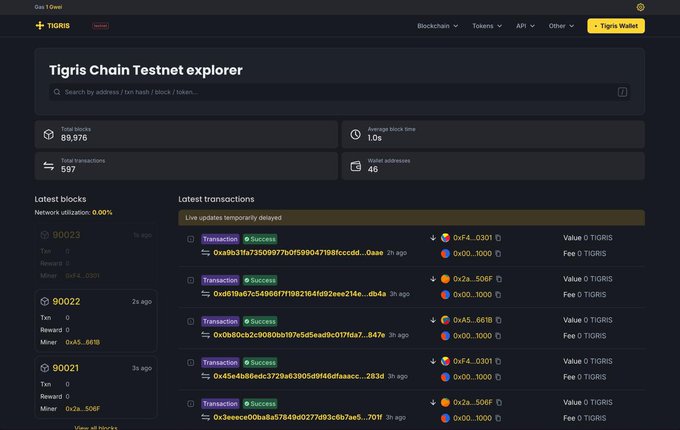Expand details for transaction 0x0b80cb2c...847e
This screenshot has height=430, width=680.
pos(190,322)
